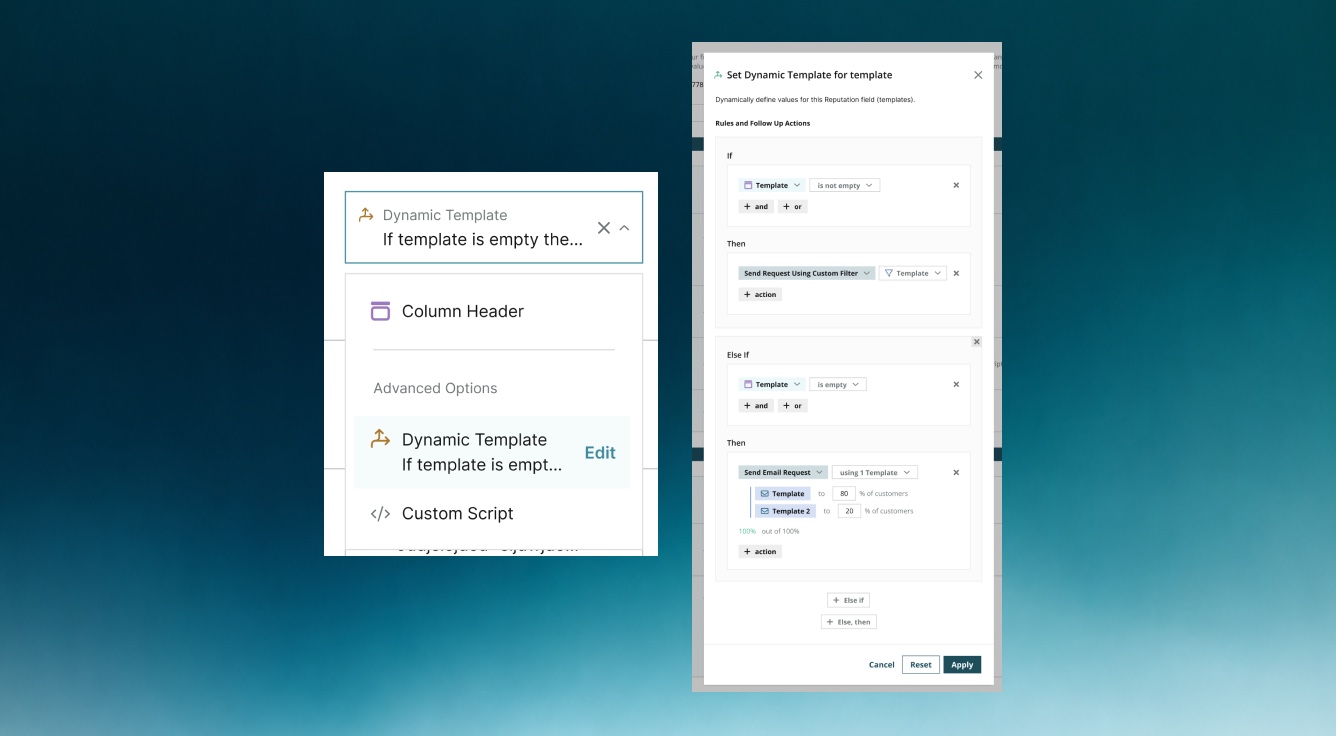Click the '+ Else if' button
The height and width of the screenshot is (736, 1336).
[x=848, y=600]
